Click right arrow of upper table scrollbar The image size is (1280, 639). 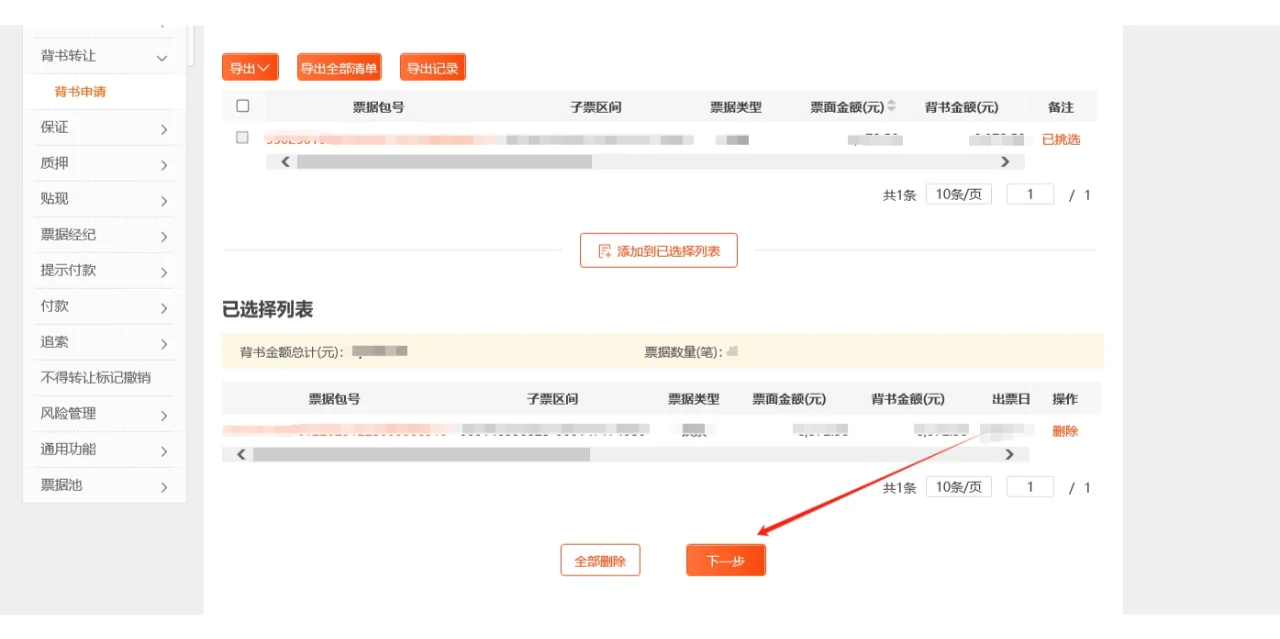click(x=1005, y=162)
